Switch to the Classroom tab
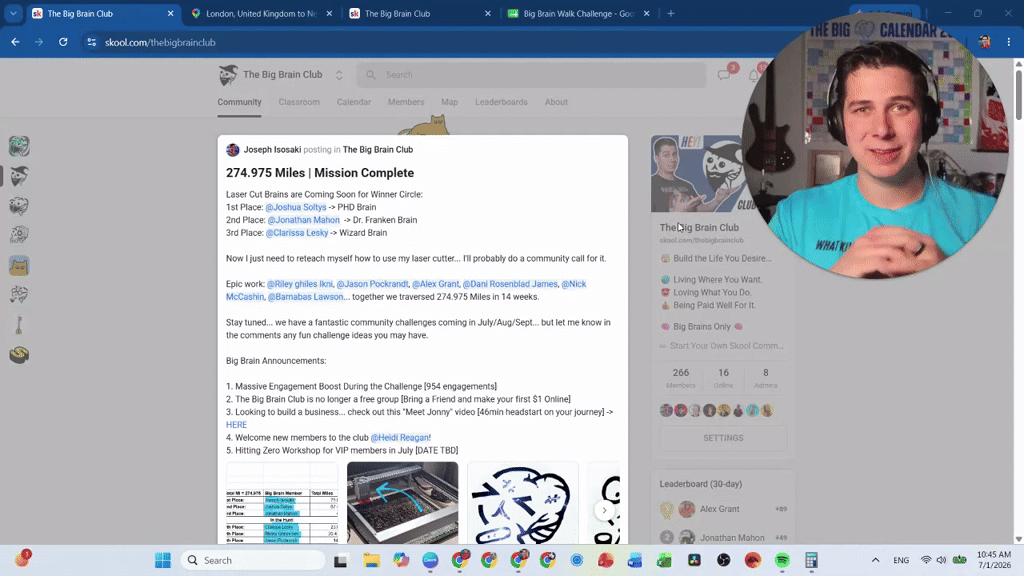 (x=299, y=102)
